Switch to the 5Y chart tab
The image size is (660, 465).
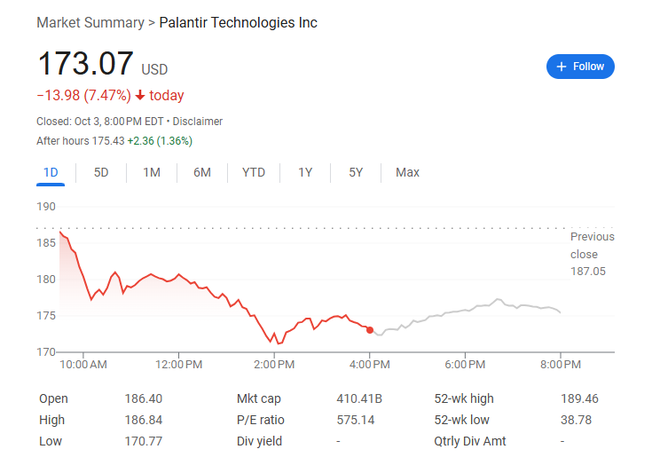coord(356,172)
